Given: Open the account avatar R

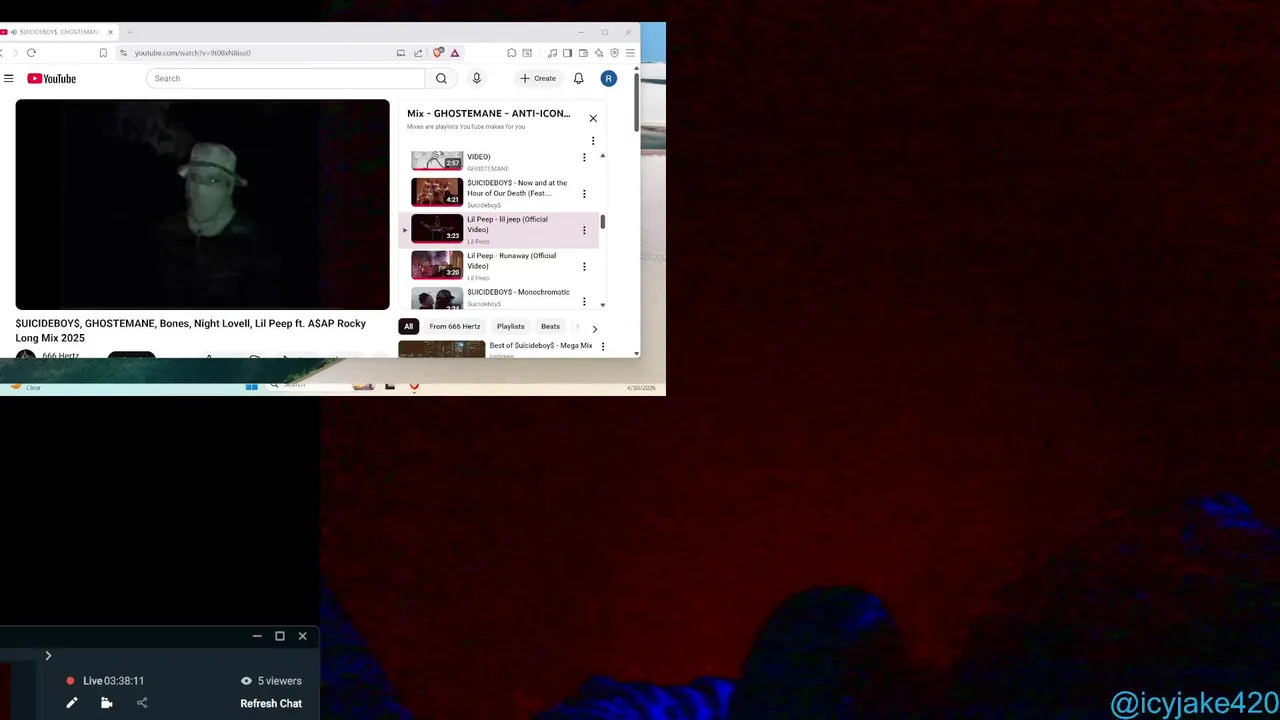Looking at the screenshot, I should coord(608,78).
